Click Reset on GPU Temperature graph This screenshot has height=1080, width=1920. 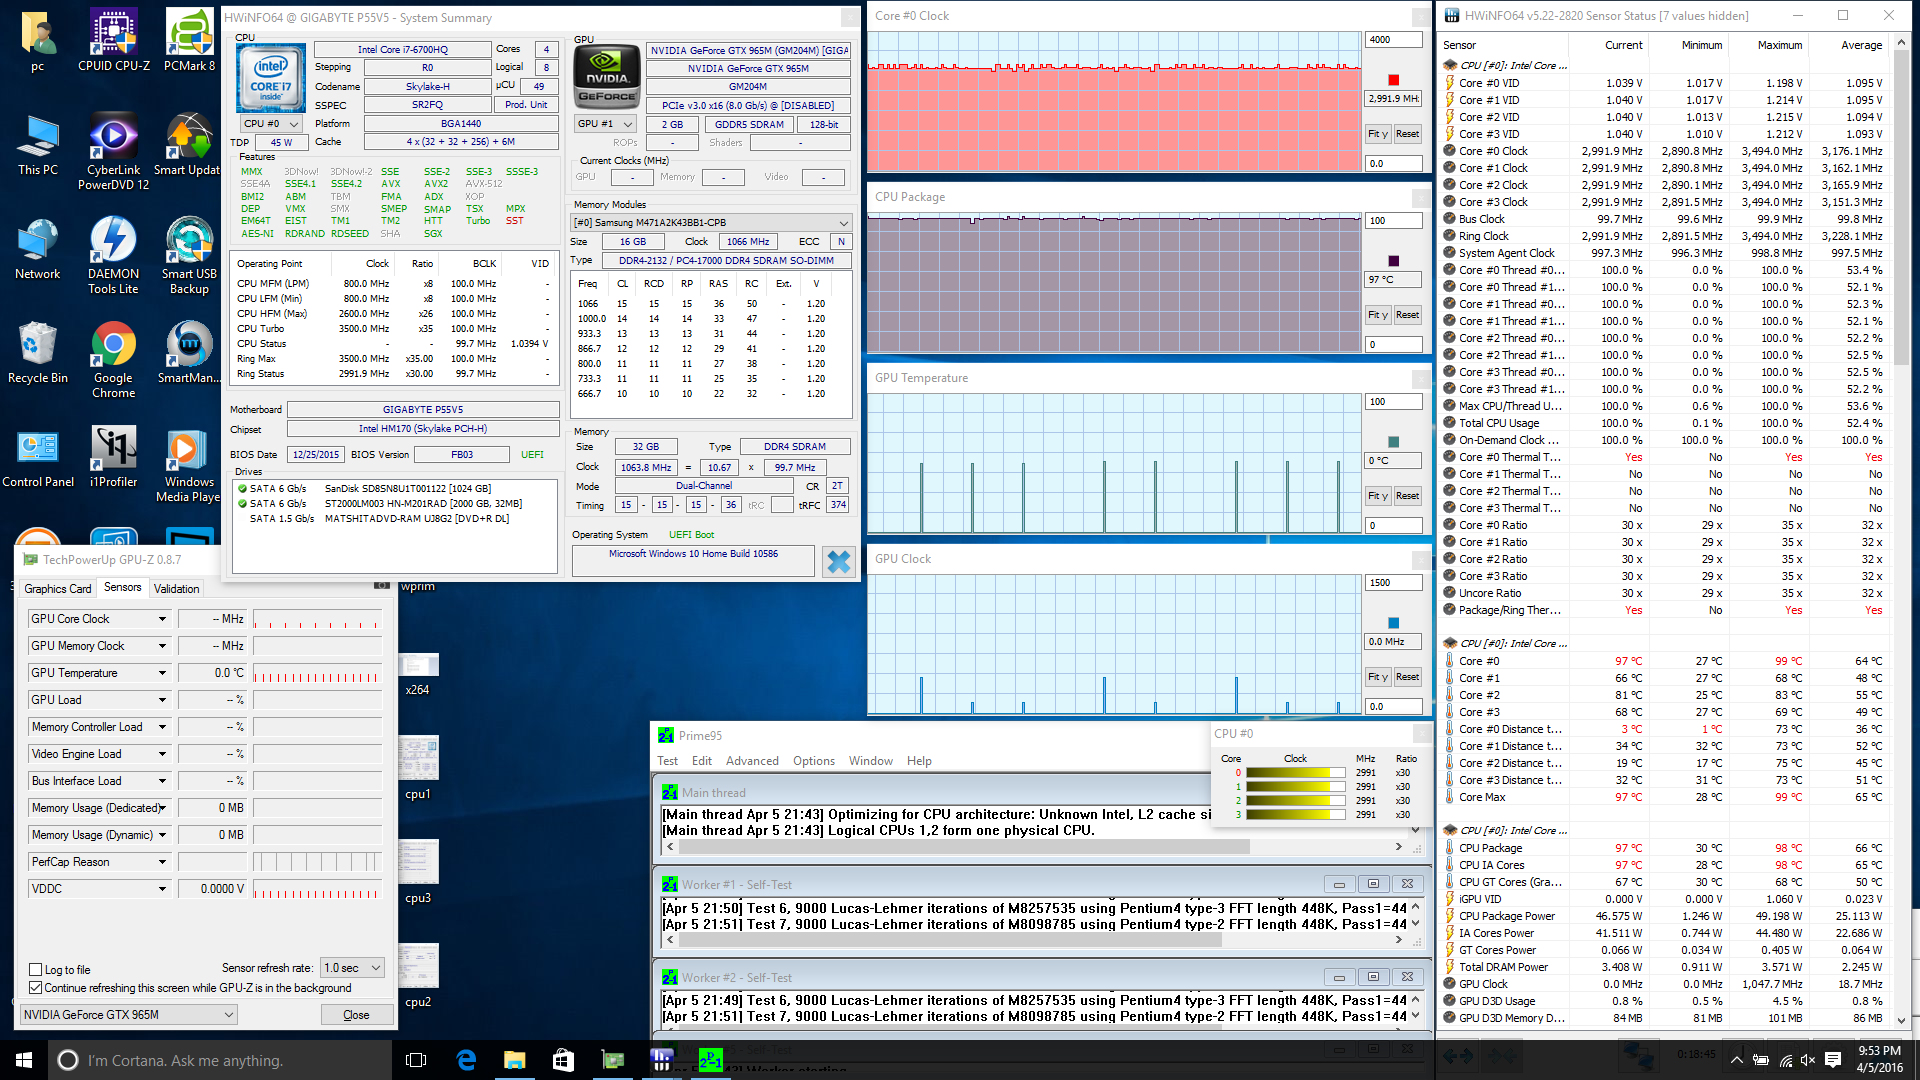[1407, 495]
